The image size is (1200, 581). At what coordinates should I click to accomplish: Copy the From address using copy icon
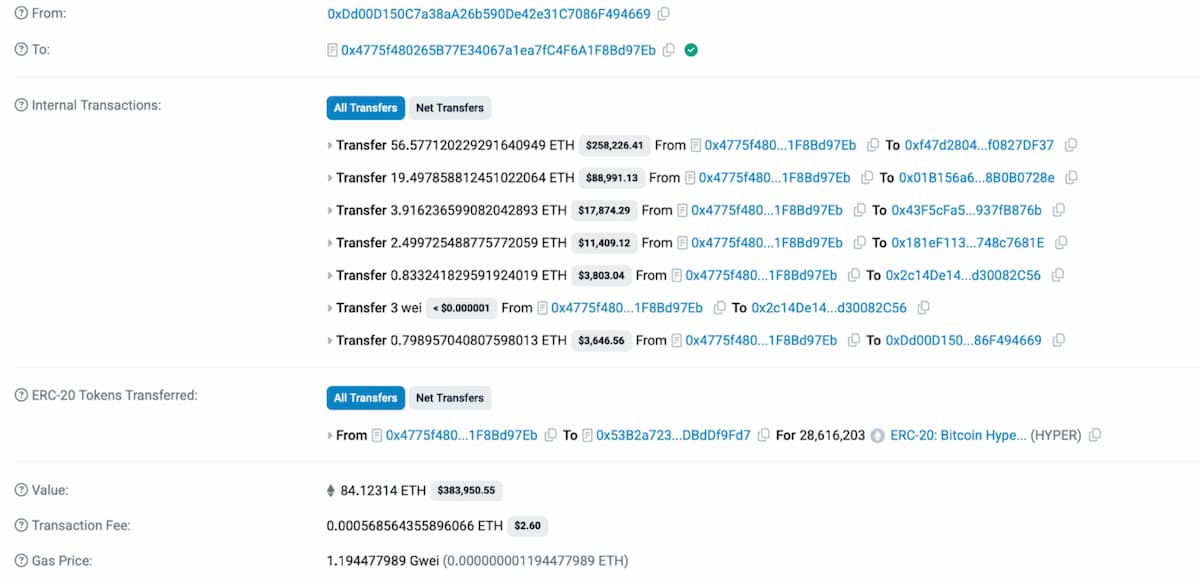[x=664, y=15]
